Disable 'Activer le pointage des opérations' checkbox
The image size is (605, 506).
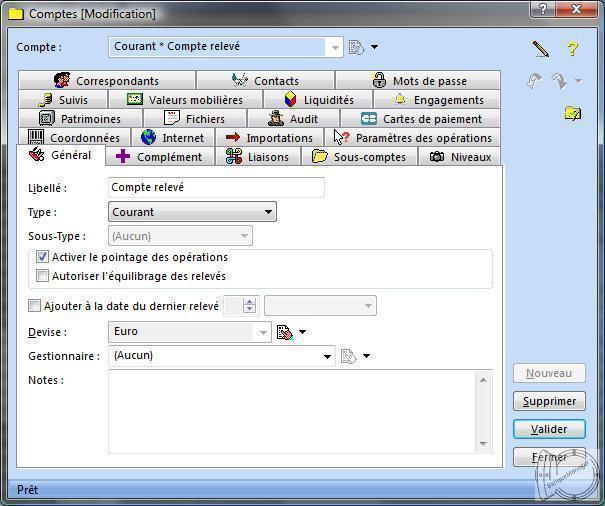43,258
